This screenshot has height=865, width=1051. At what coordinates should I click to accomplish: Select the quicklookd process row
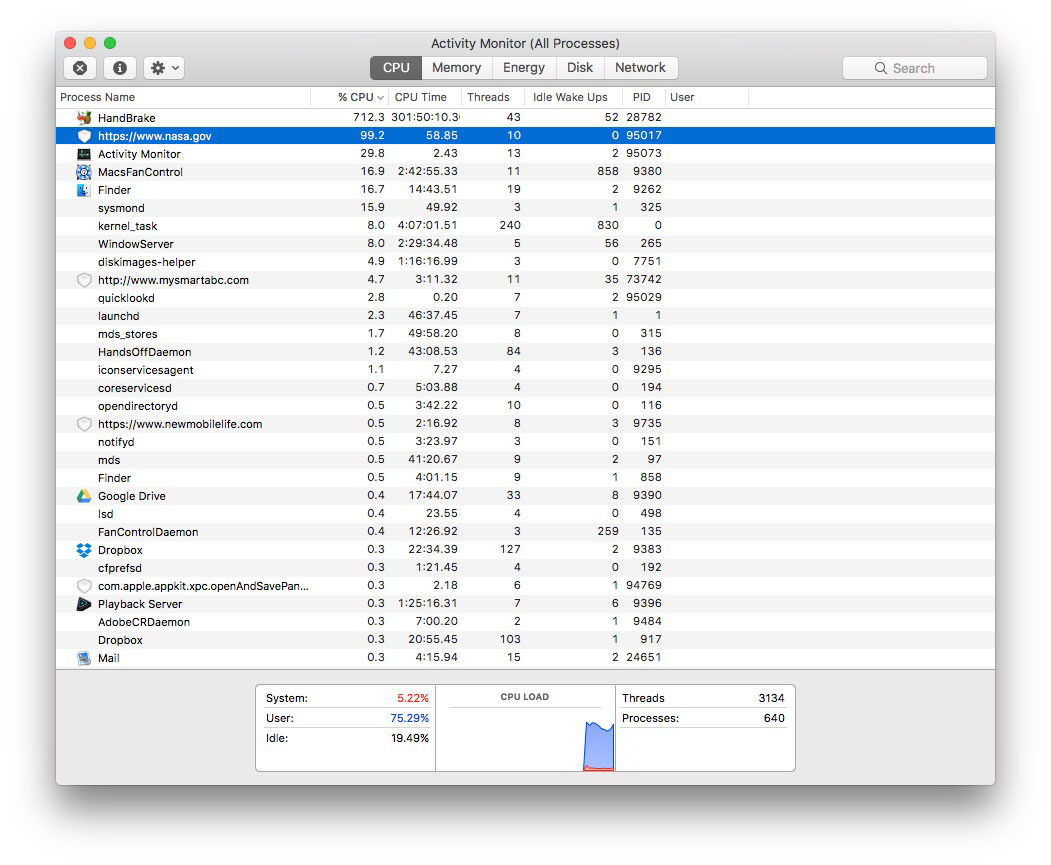(525, 297)
